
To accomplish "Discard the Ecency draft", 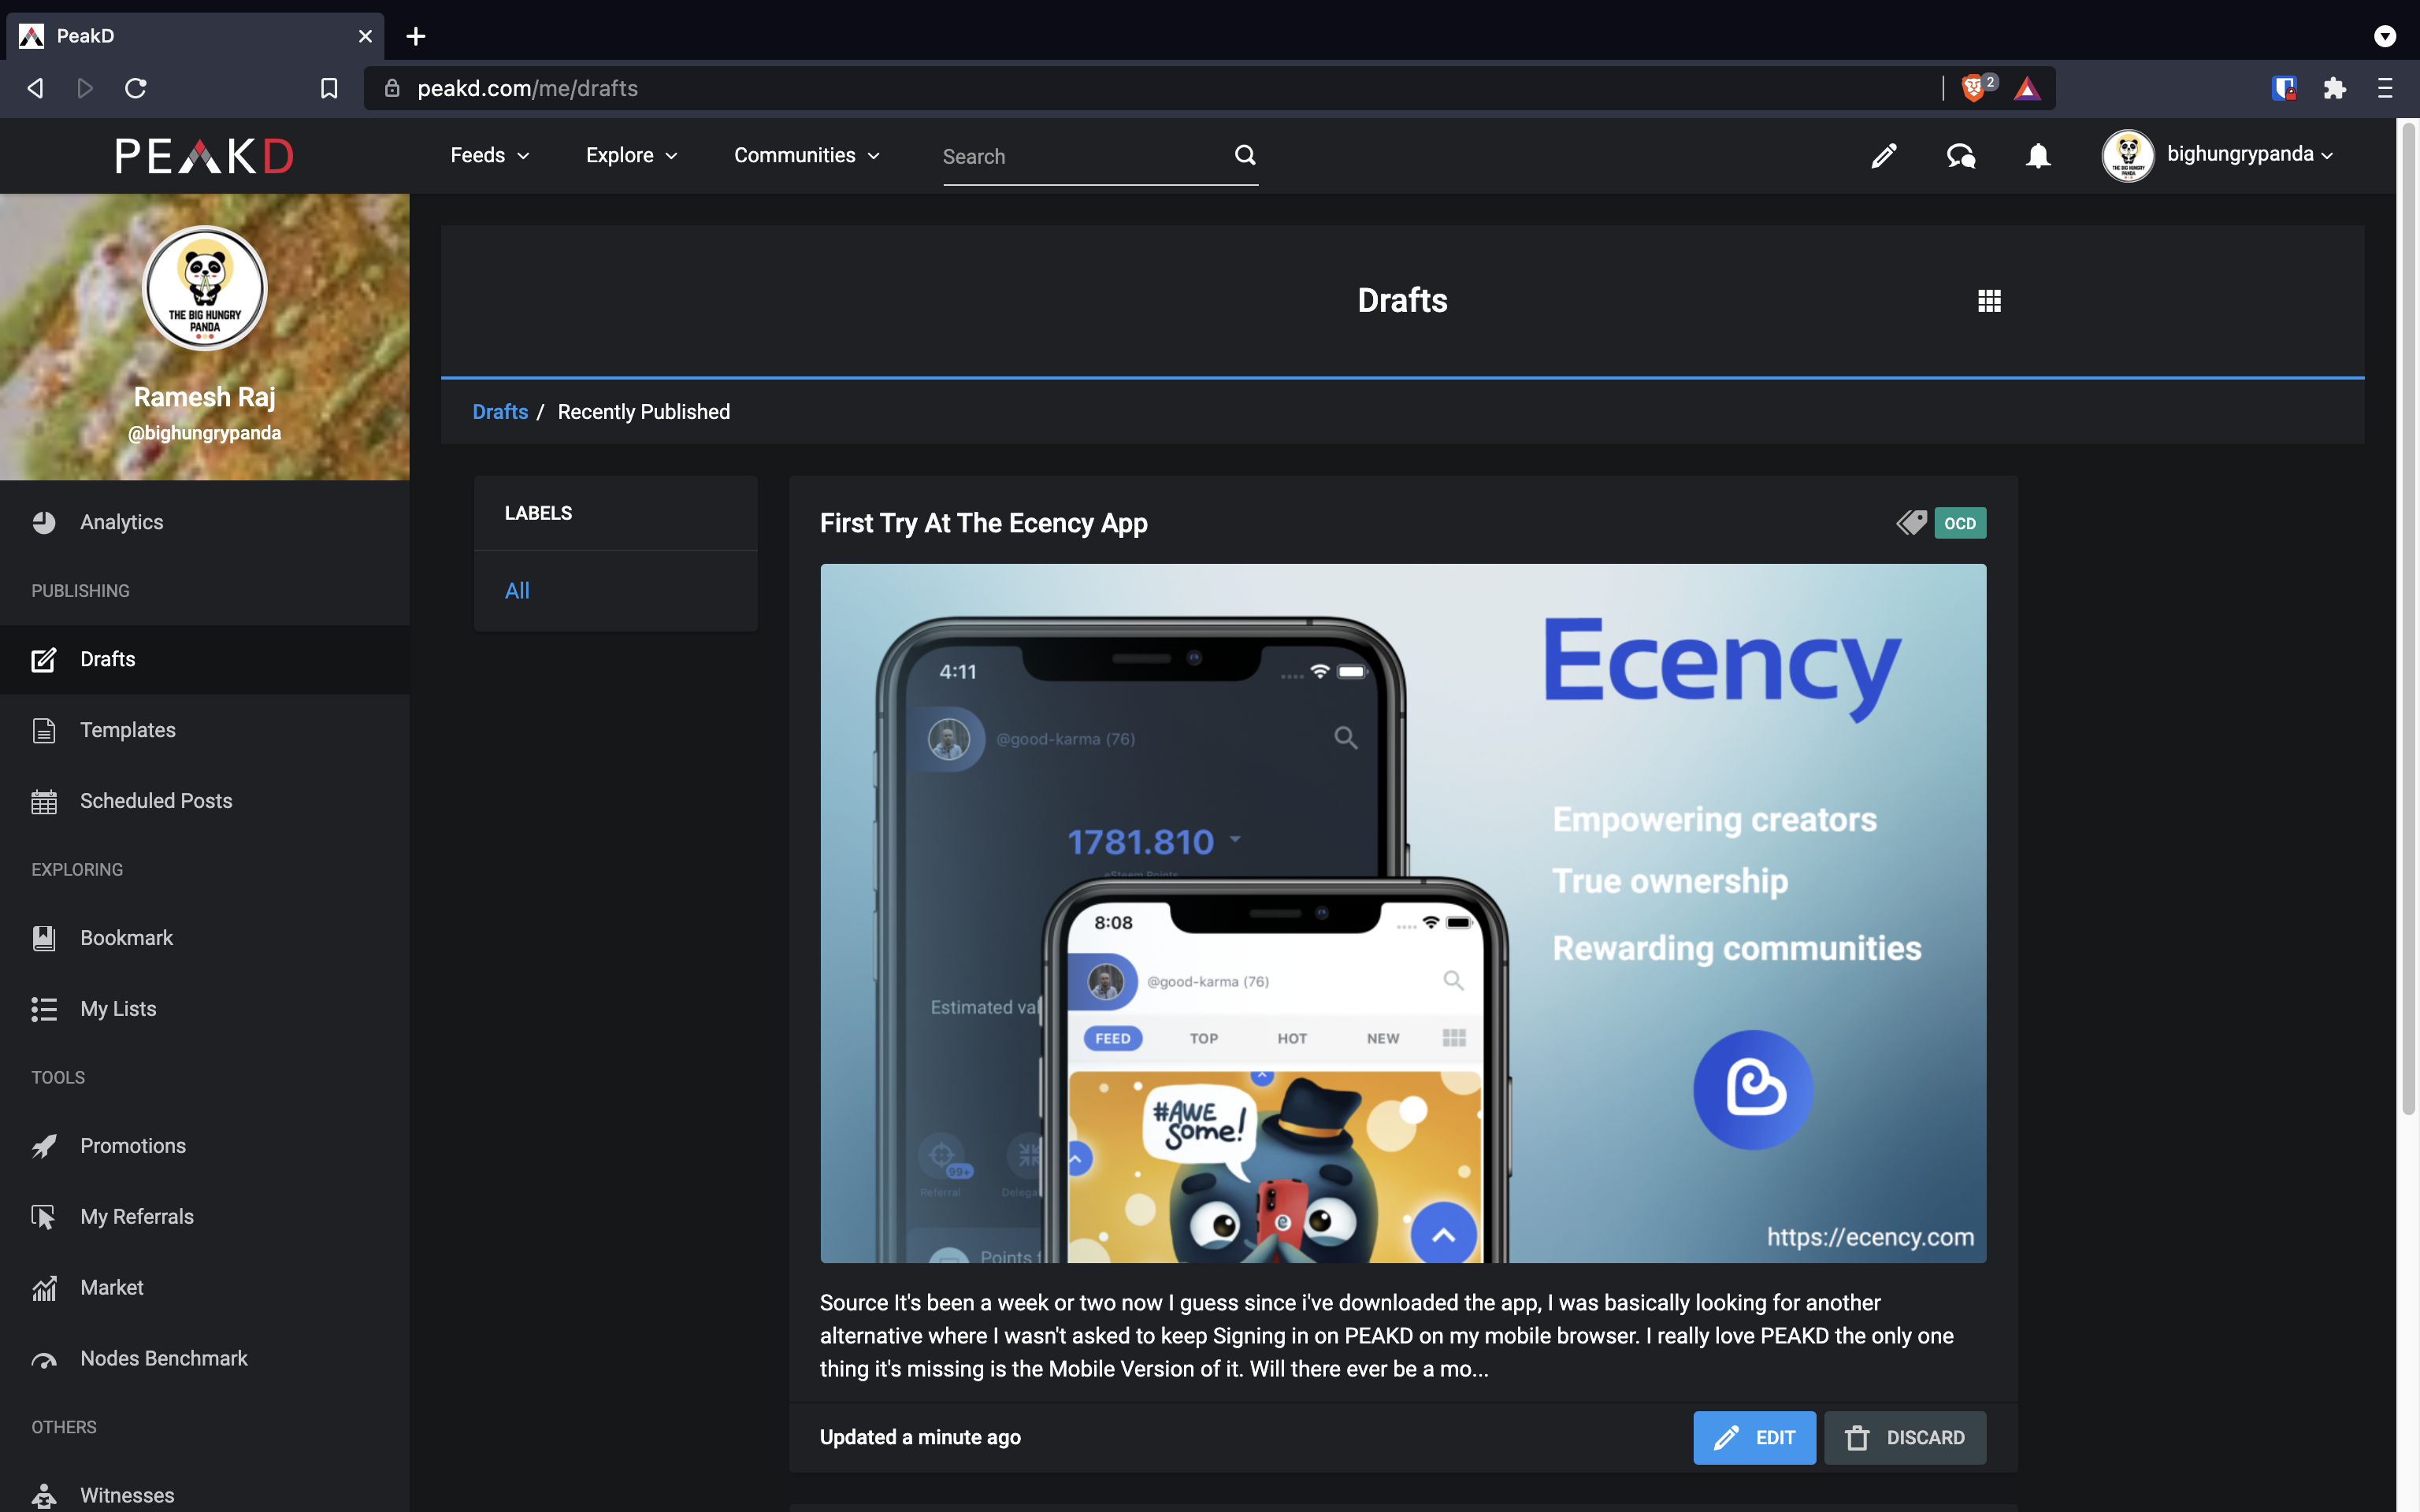I will coord(1905,1438).
